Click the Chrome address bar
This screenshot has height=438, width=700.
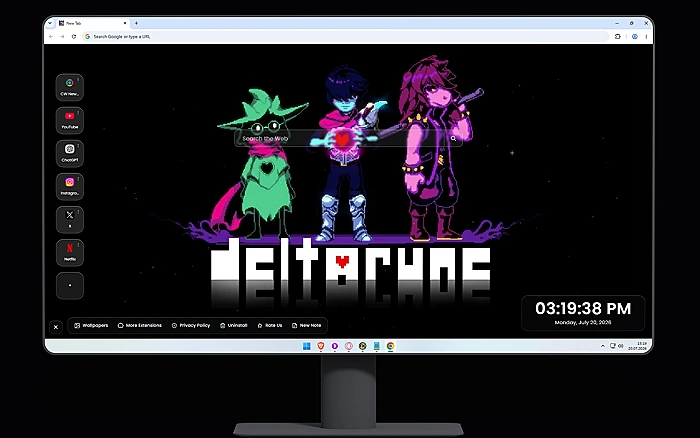[x=346, y=37]
